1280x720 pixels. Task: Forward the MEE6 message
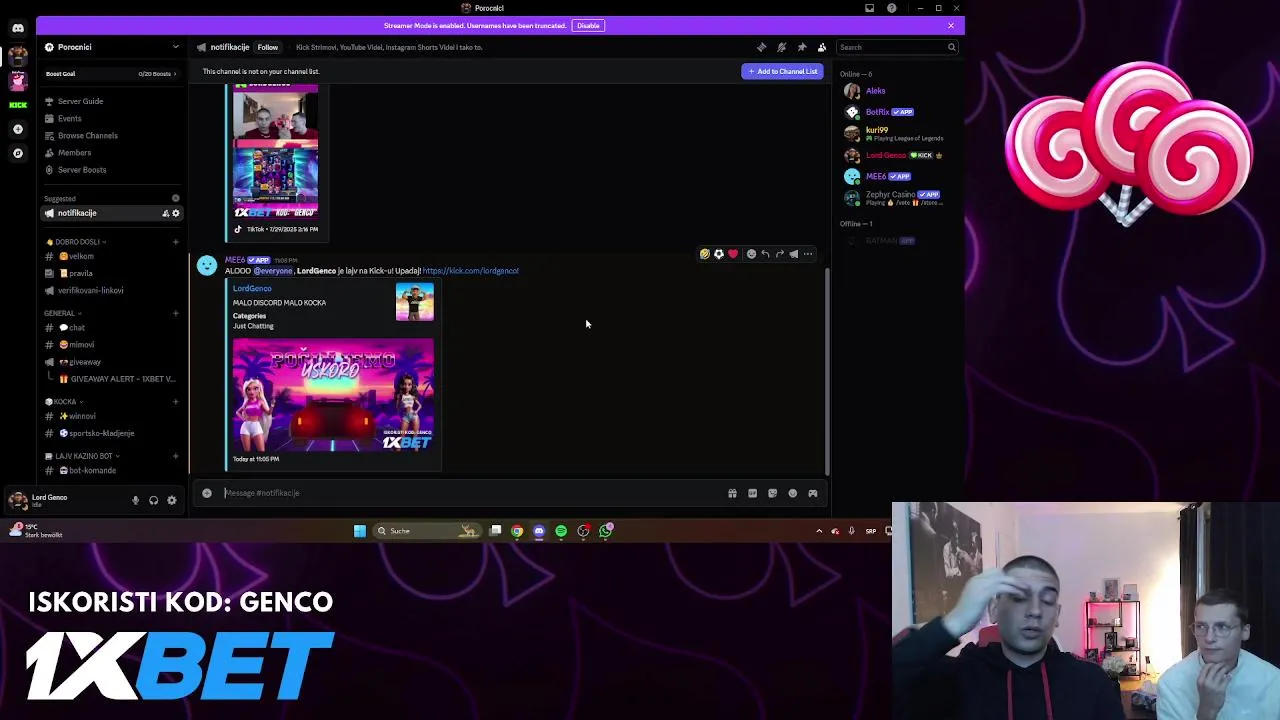point(780,254)
